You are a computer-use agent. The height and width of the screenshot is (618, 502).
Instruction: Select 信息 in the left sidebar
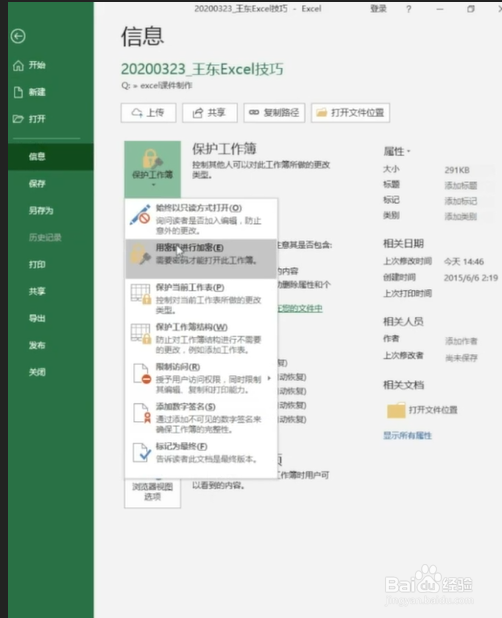tap(51, 156)
